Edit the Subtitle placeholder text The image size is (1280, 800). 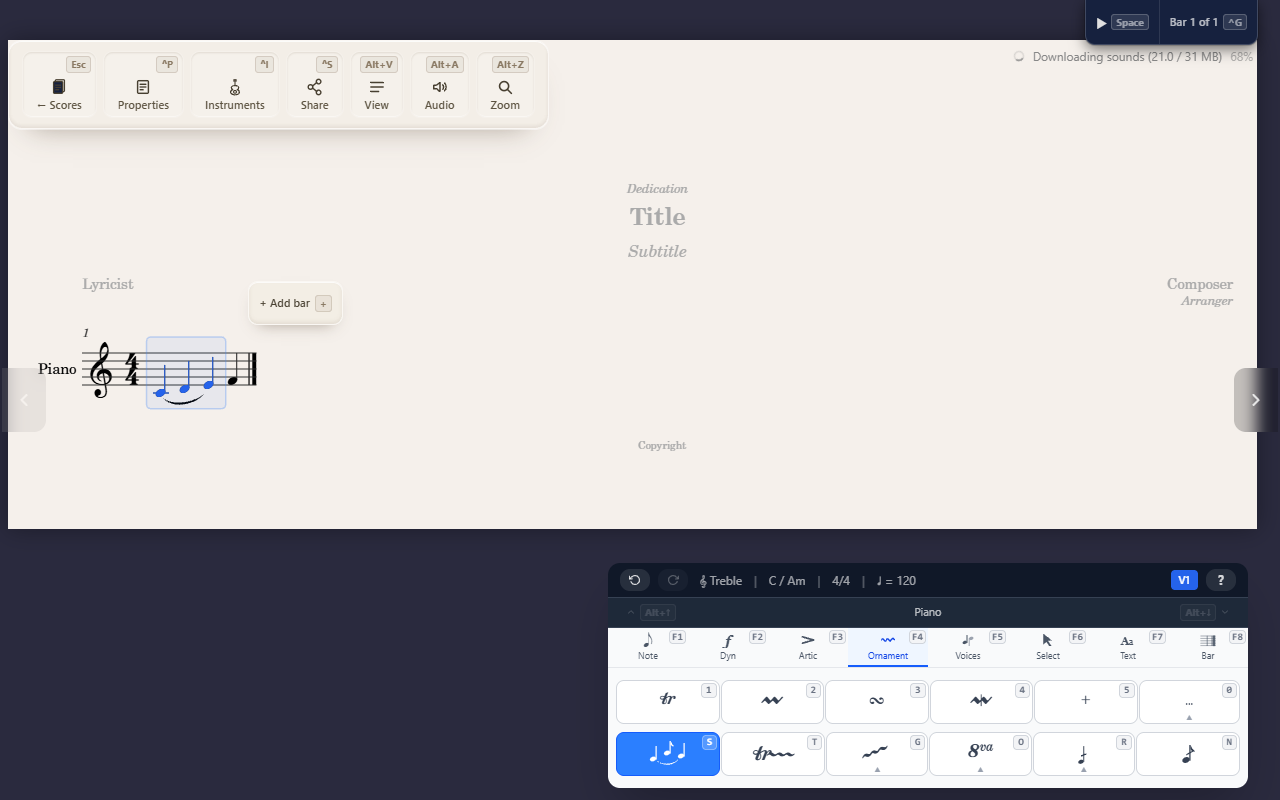tap(657, 252)
